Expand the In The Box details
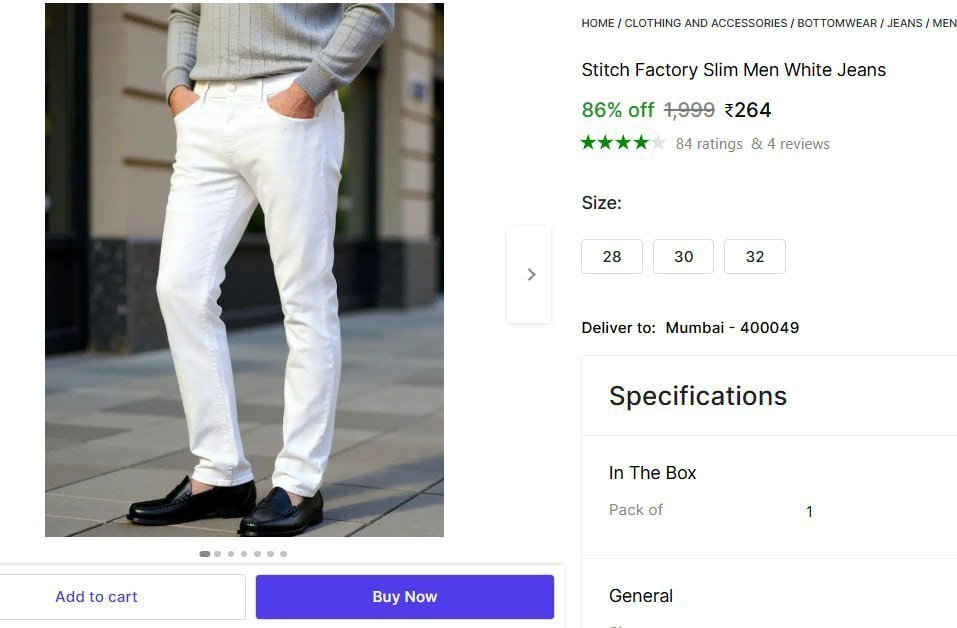The height and width of the screenshot is (628, 957). pos(652,472)
